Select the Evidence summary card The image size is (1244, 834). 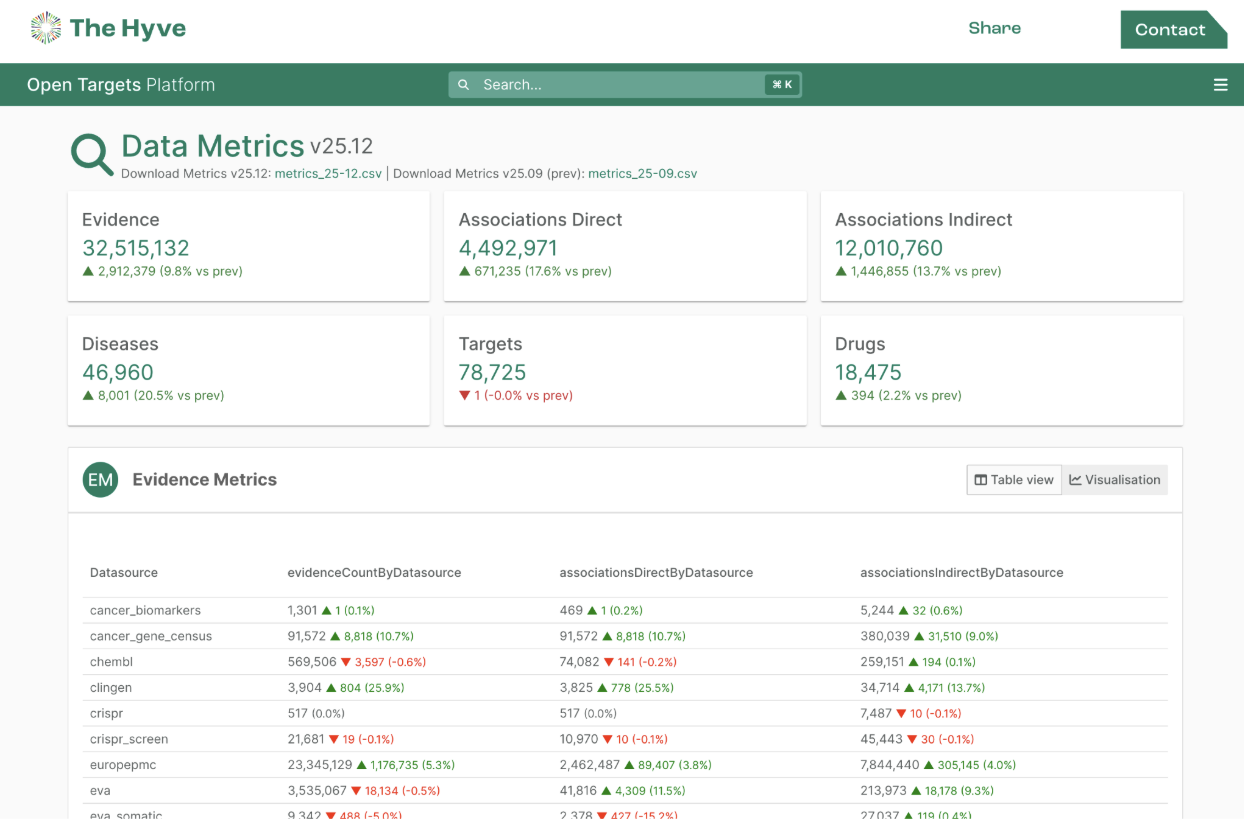click(x=249, y=246)
